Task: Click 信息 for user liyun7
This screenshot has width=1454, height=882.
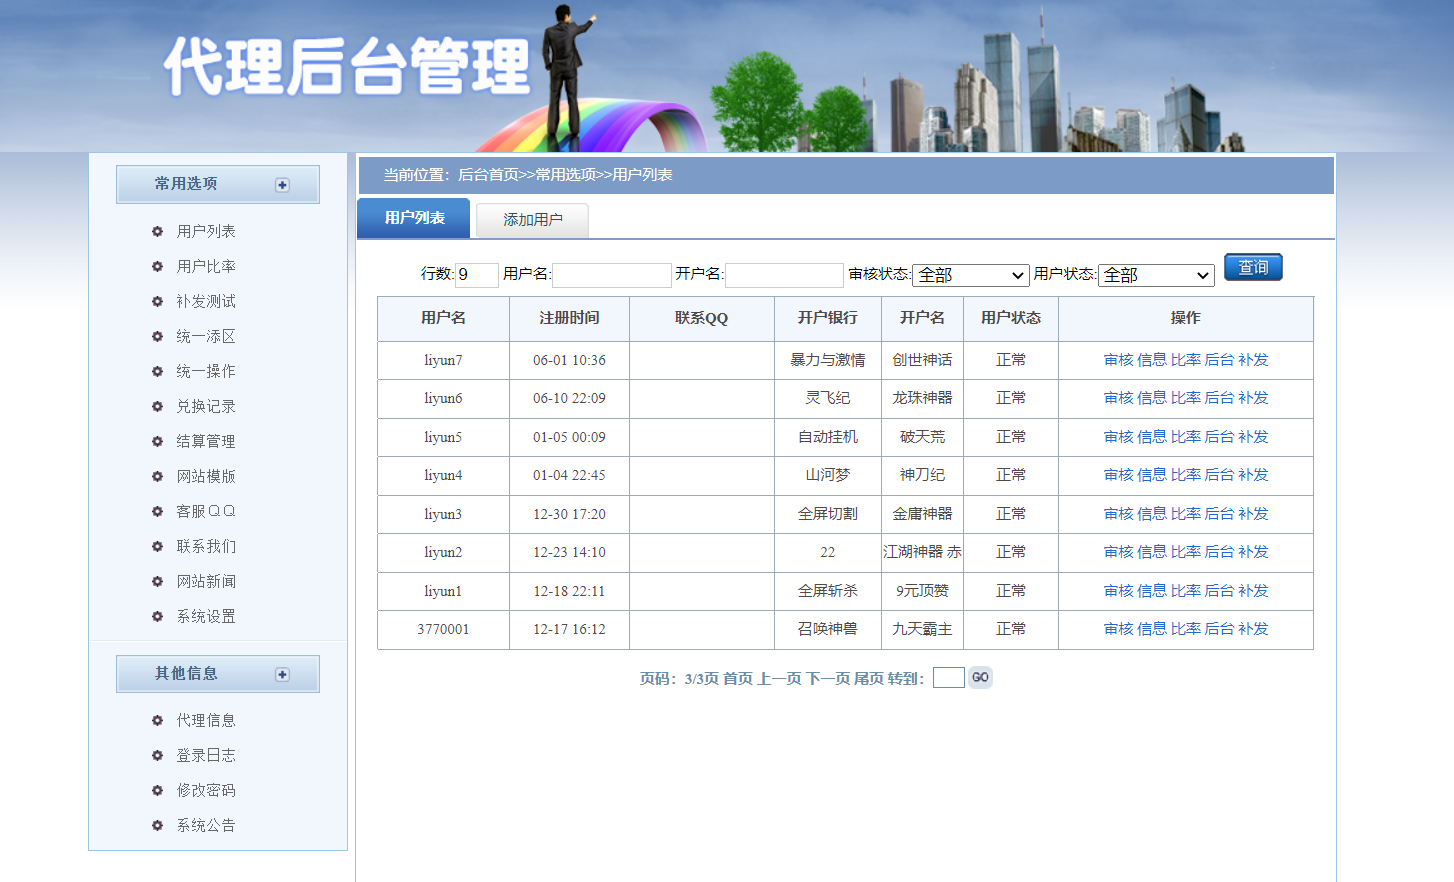Action: coord(1152,360)
